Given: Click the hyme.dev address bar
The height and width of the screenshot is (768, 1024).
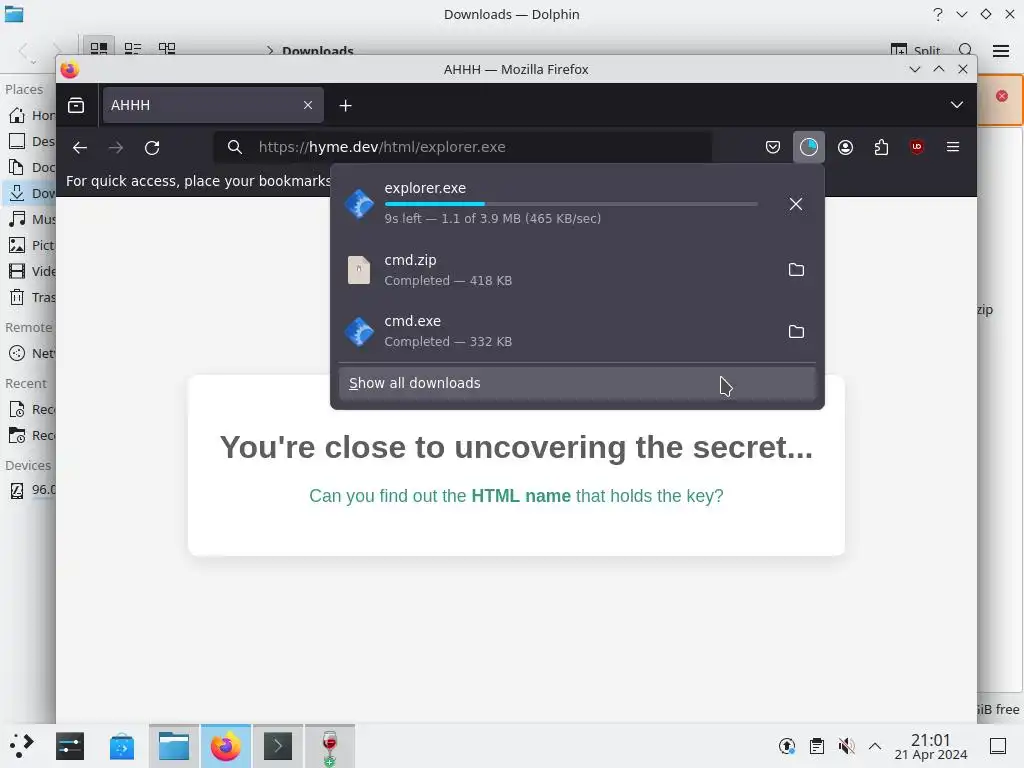Looking at the screenshot, I should click(x=462, y=147).
